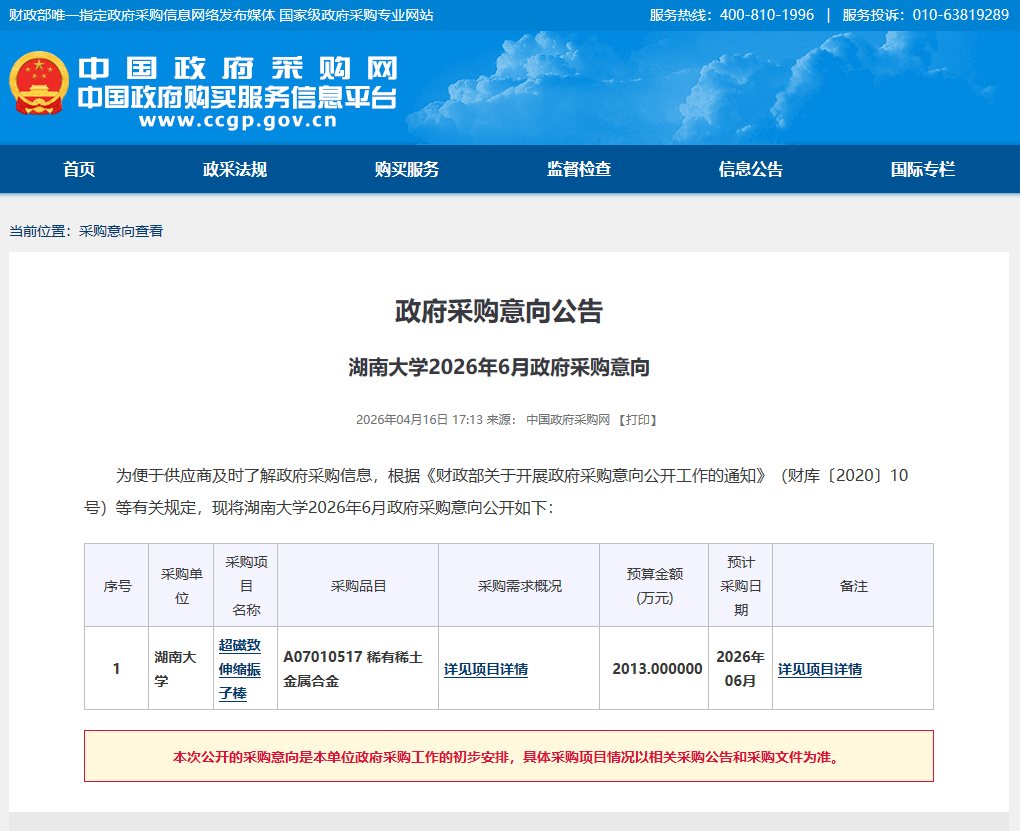Click the 采购单位 column header

point(181,586)
